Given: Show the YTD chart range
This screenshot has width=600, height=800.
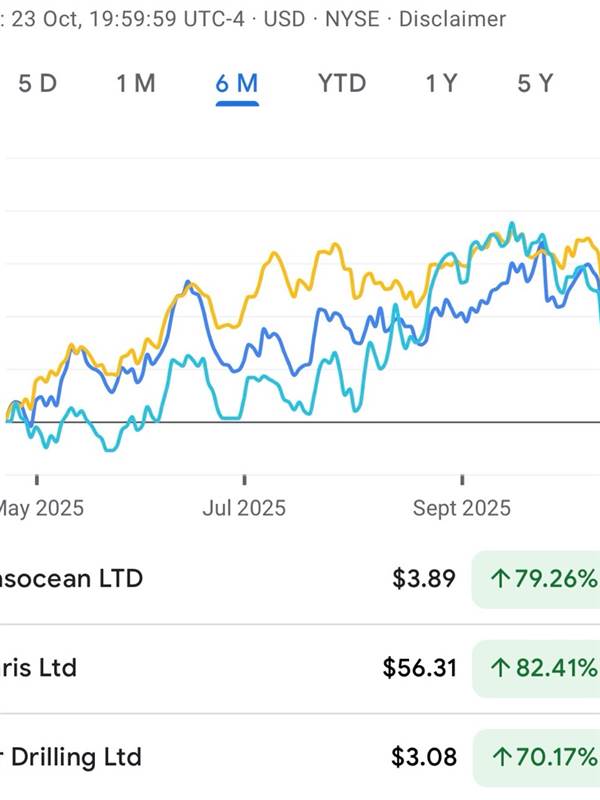Looking at the screenshot, I should pyautogui.click(x=342, y=83).
